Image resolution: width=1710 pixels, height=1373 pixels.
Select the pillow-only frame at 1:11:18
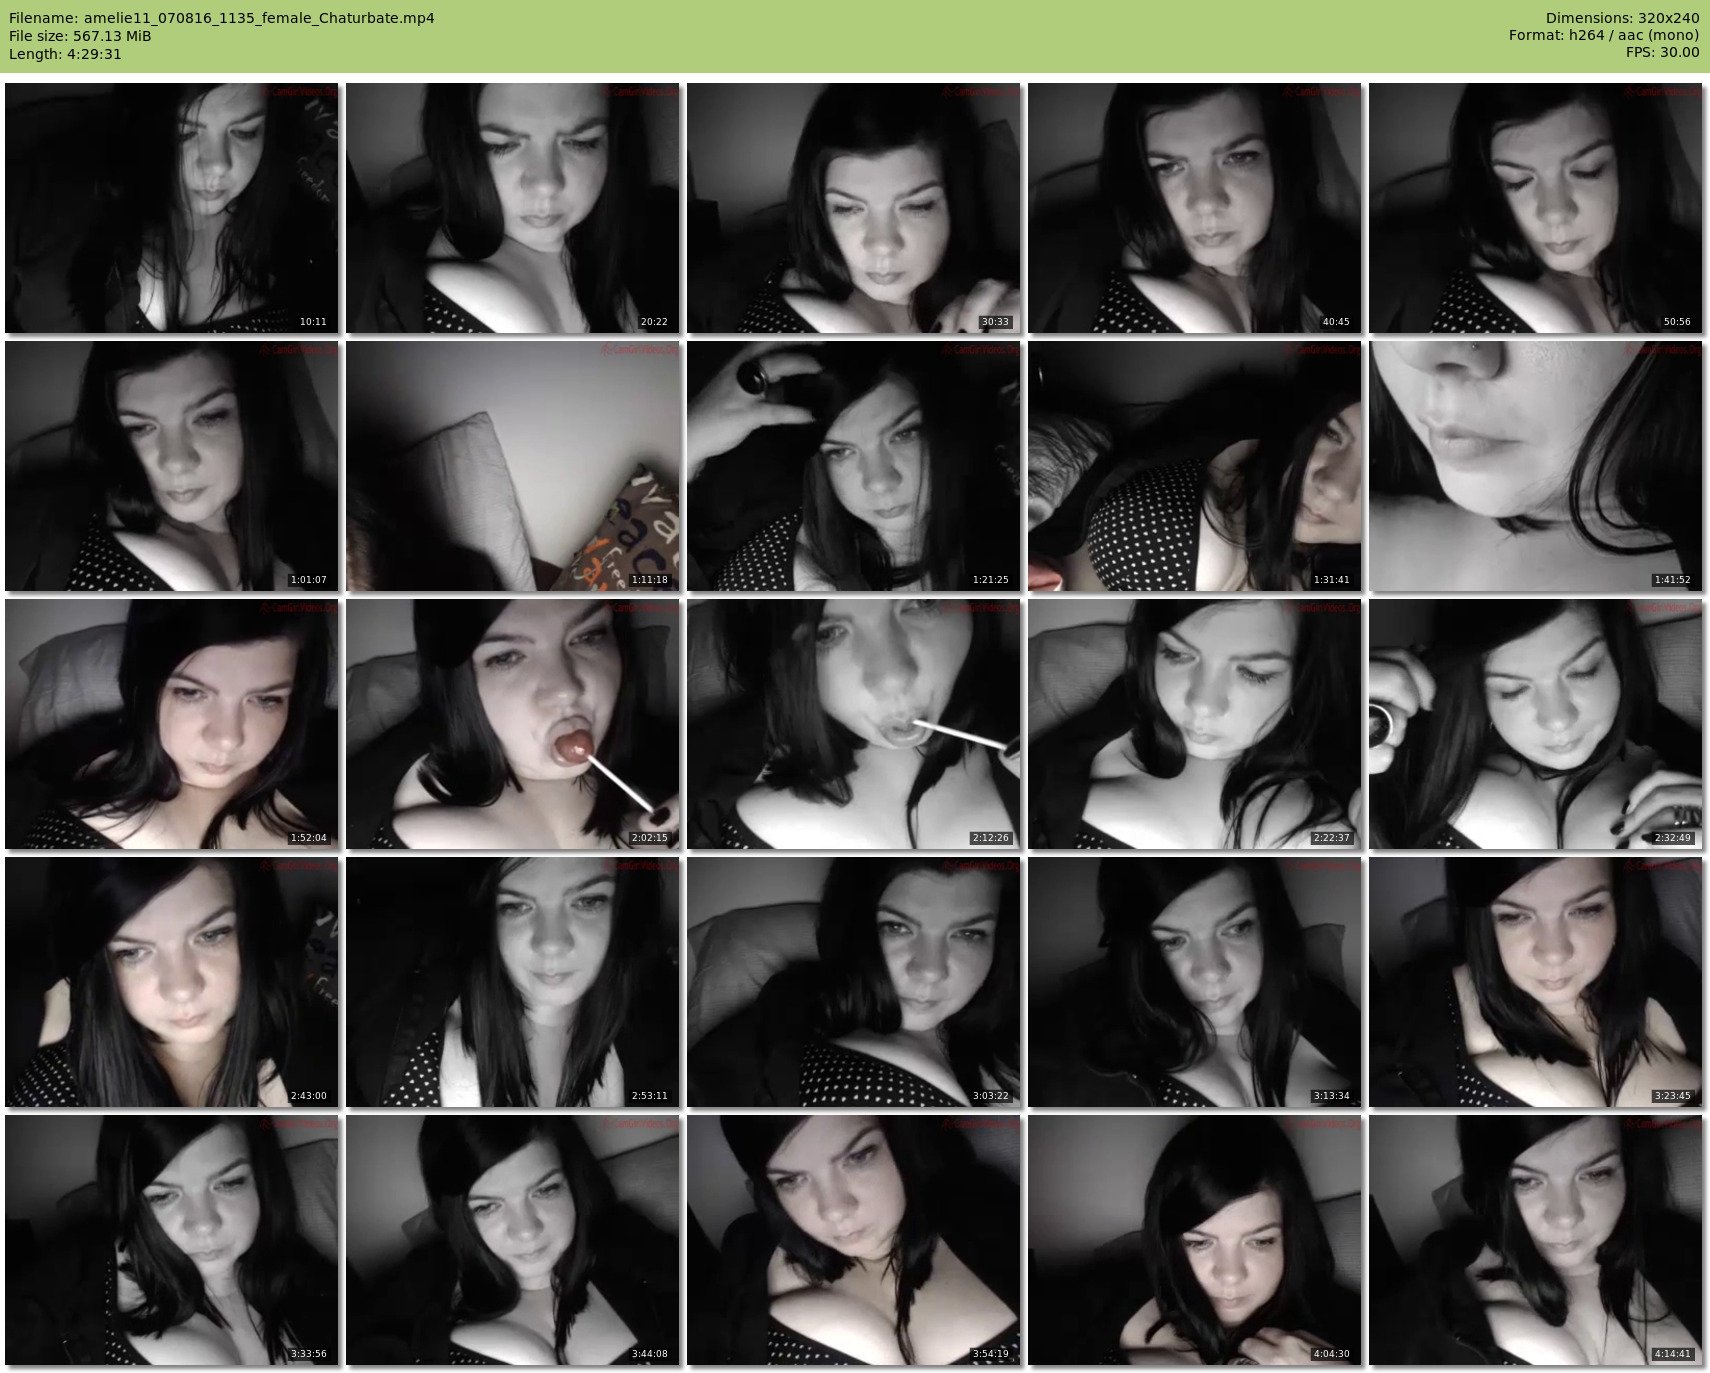pos(512,466)
